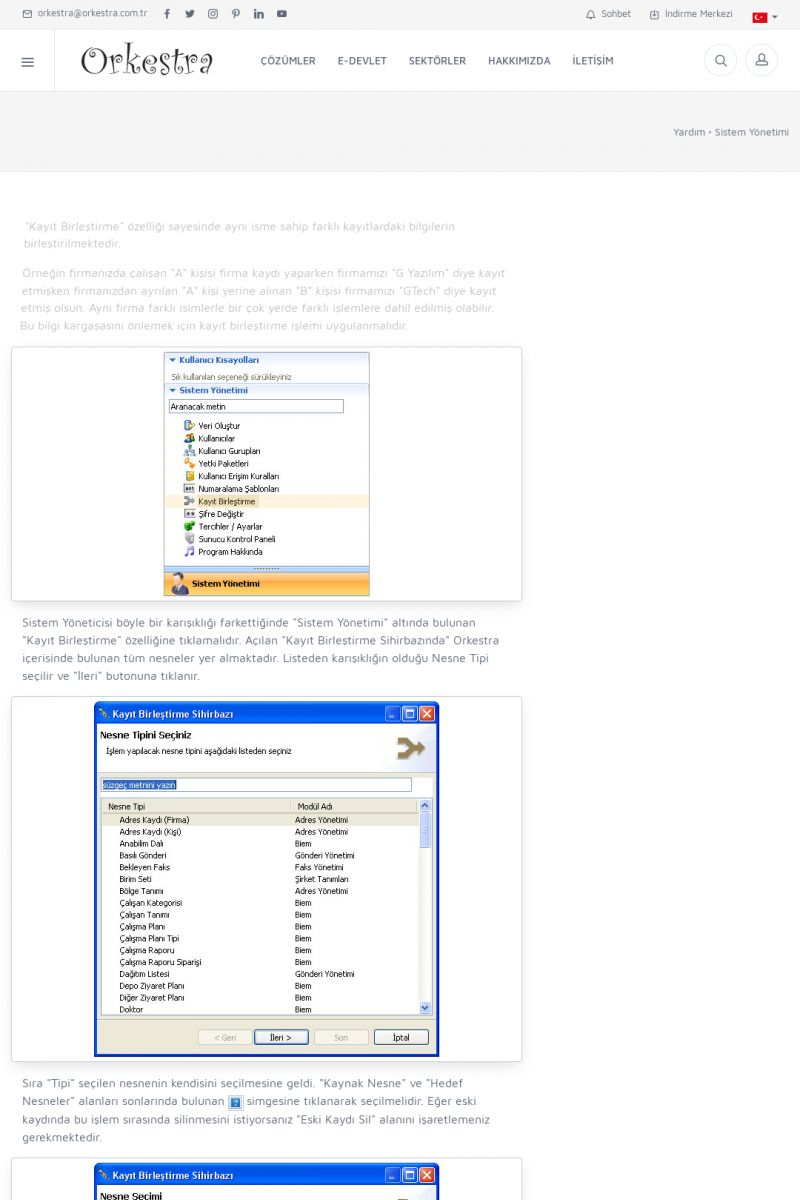Click the Modül Adı column header
The image size is (800, 1200).
click(x=354, y=806)
